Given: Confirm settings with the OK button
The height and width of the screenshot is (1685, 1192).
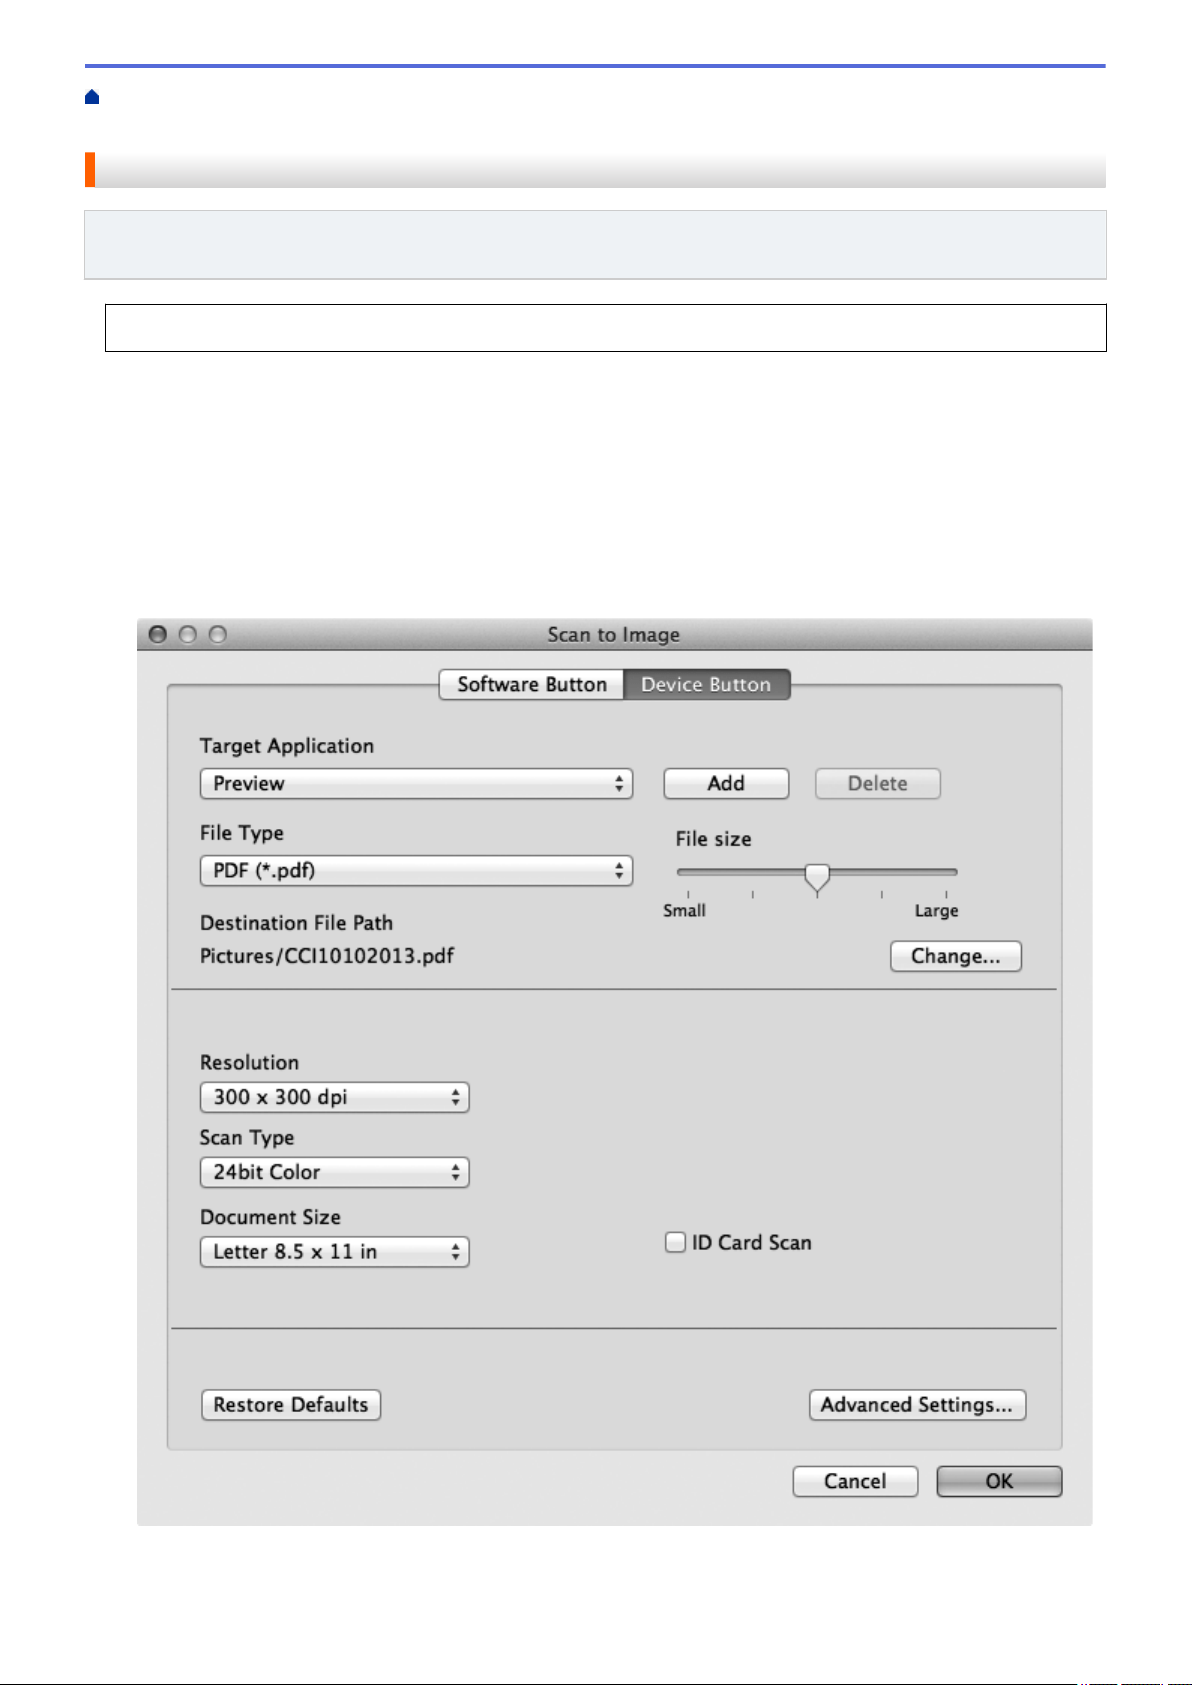Looking at the screenshot, I should point(999,1481).
